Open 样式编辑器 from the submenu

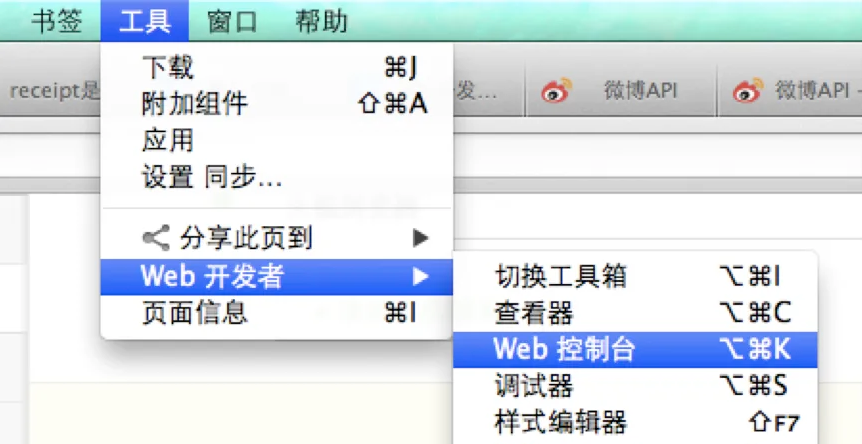[636, 423]
